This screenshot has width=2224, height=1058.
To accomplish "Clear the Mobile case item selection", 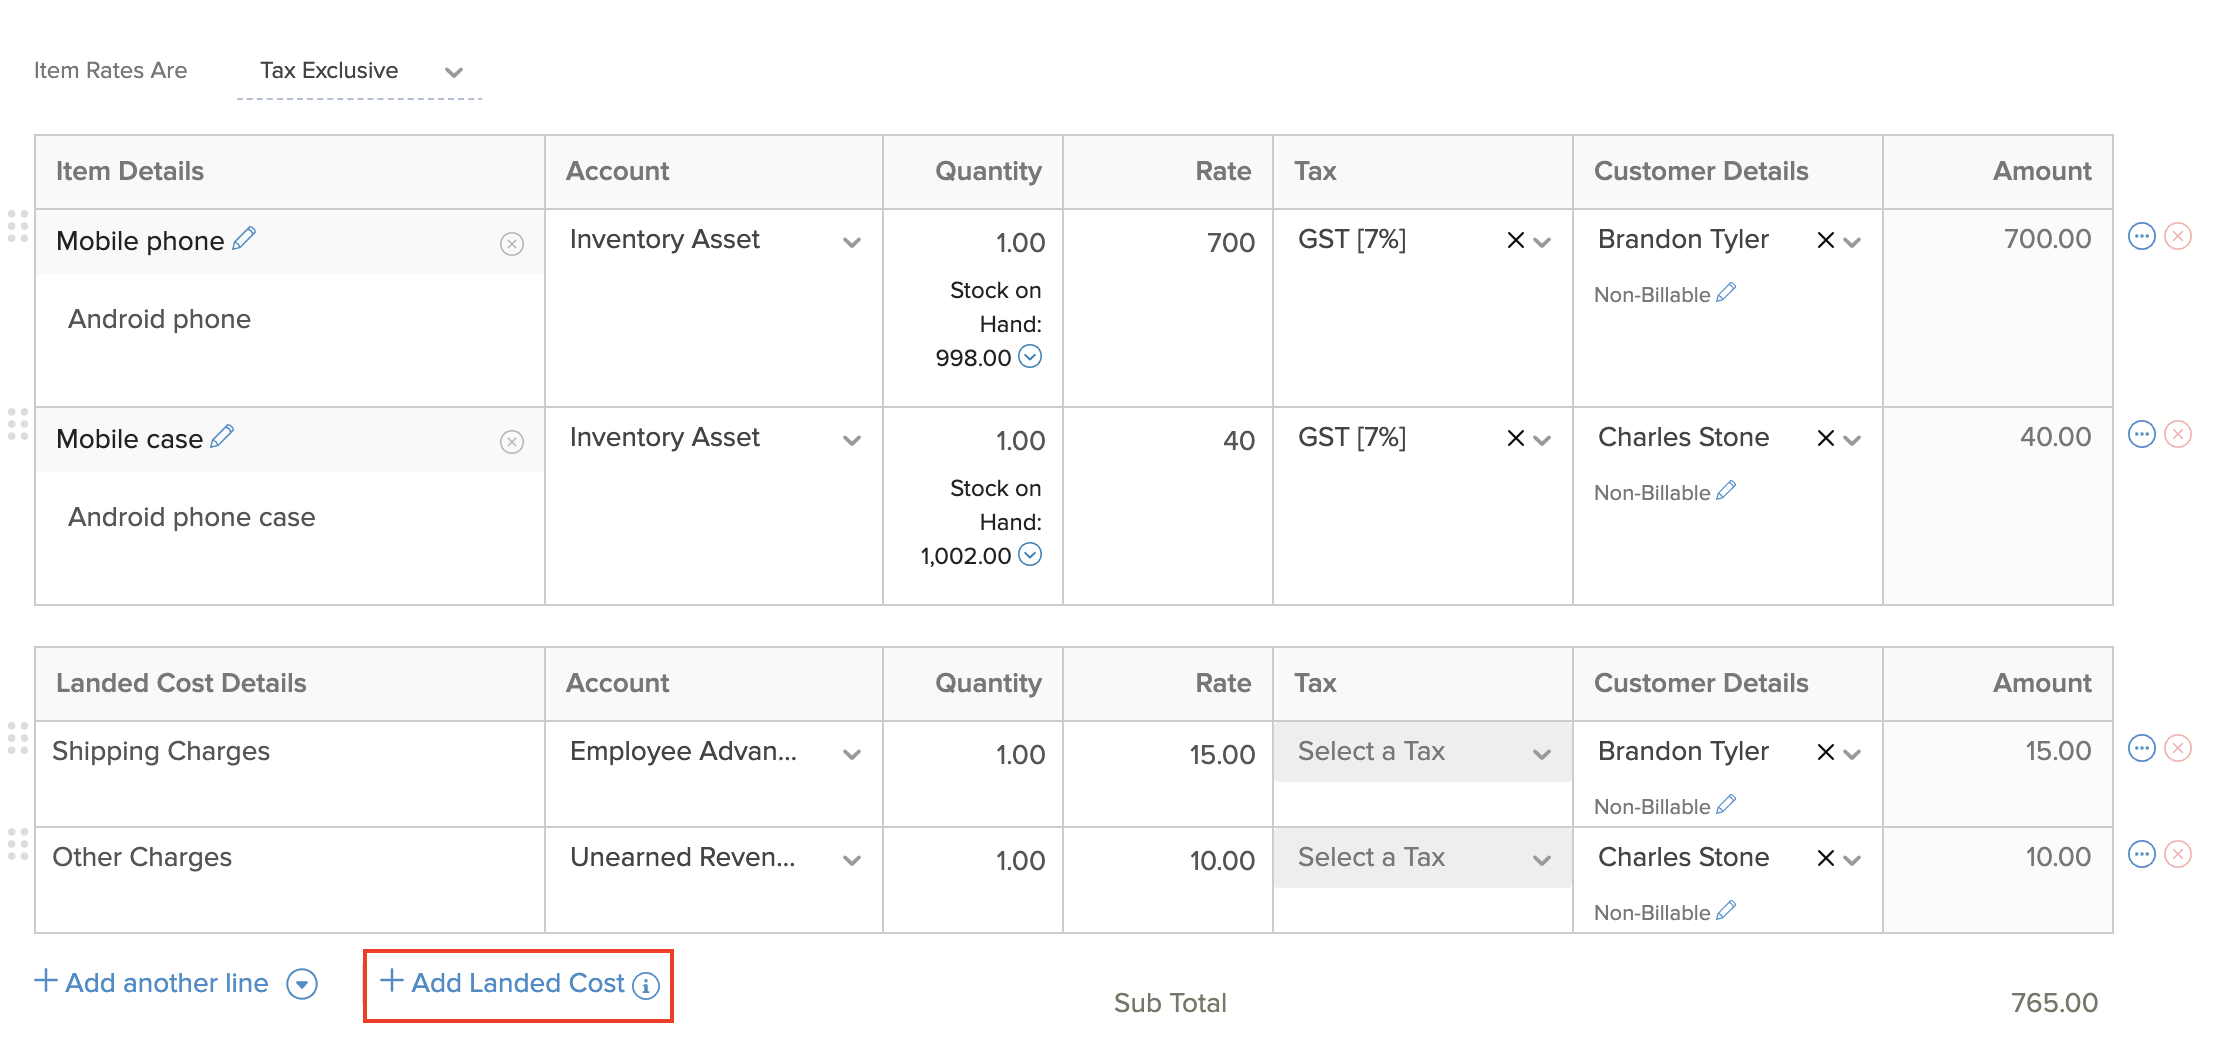I will tap(512, 440).
